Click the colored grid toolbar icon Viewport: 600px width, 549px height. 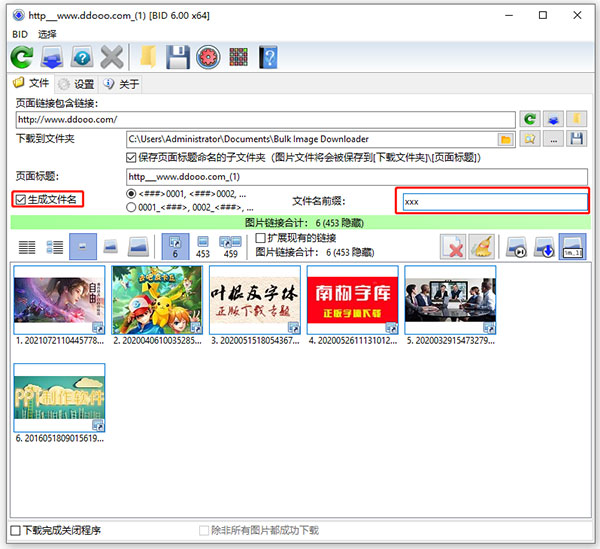click(238, 57)
